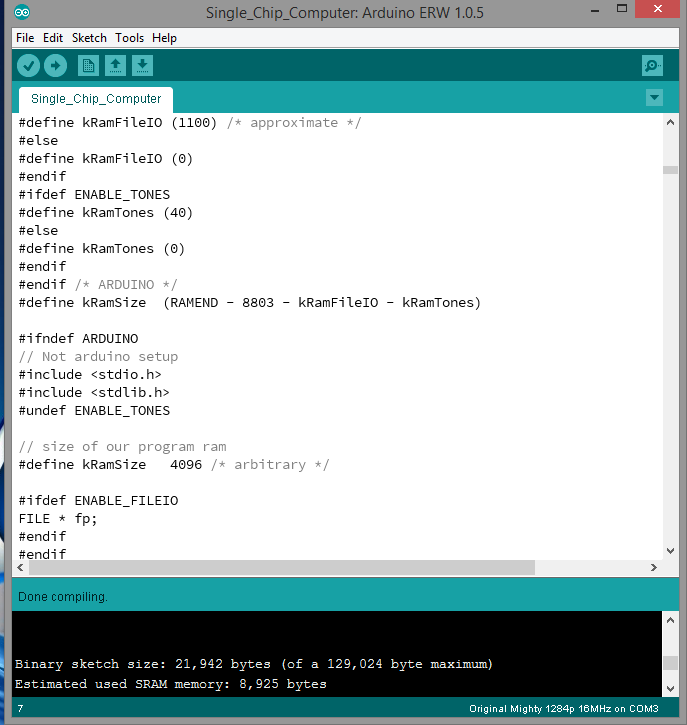Minimize the Arduino window
The width and height of the screenshot is (687, 725).
[x=595, y=9]
